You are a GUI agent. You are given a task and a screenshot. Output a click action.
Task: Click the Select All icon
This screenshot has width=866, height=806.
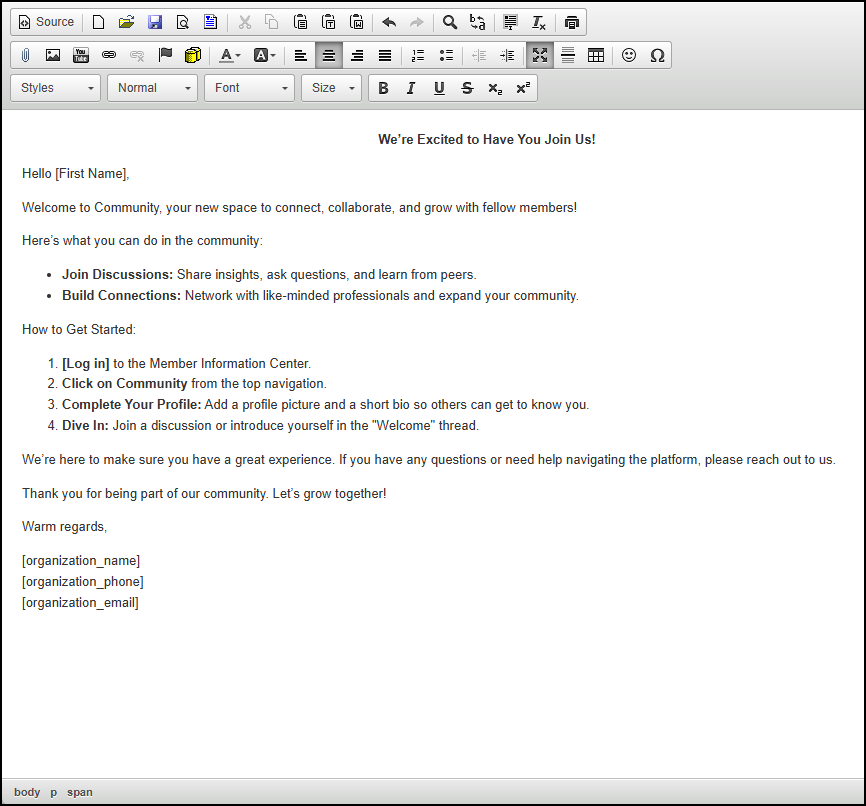click(x=510, y=22)
